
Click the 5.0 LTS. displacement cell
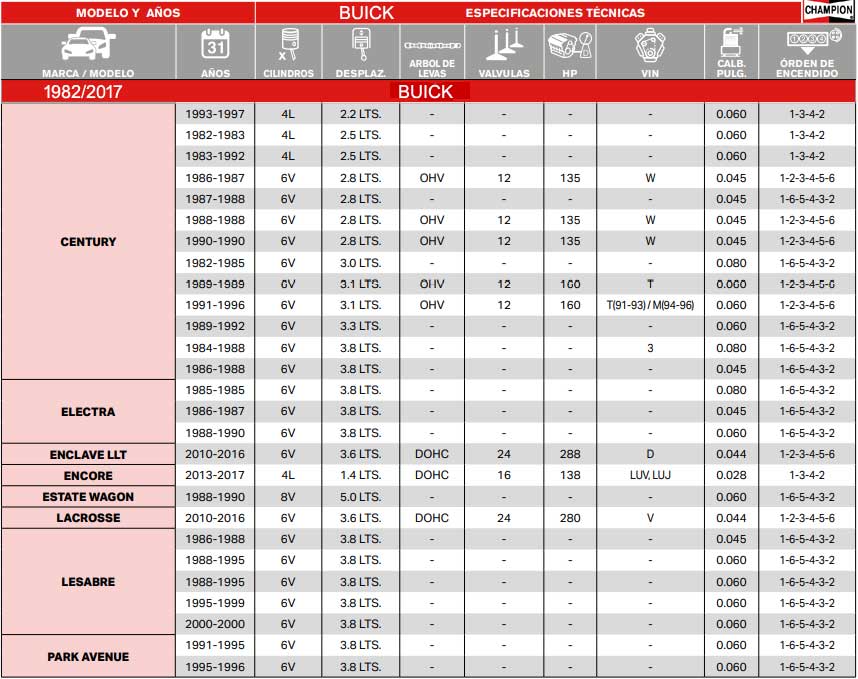pyautogui.click(x=361, y=497)
